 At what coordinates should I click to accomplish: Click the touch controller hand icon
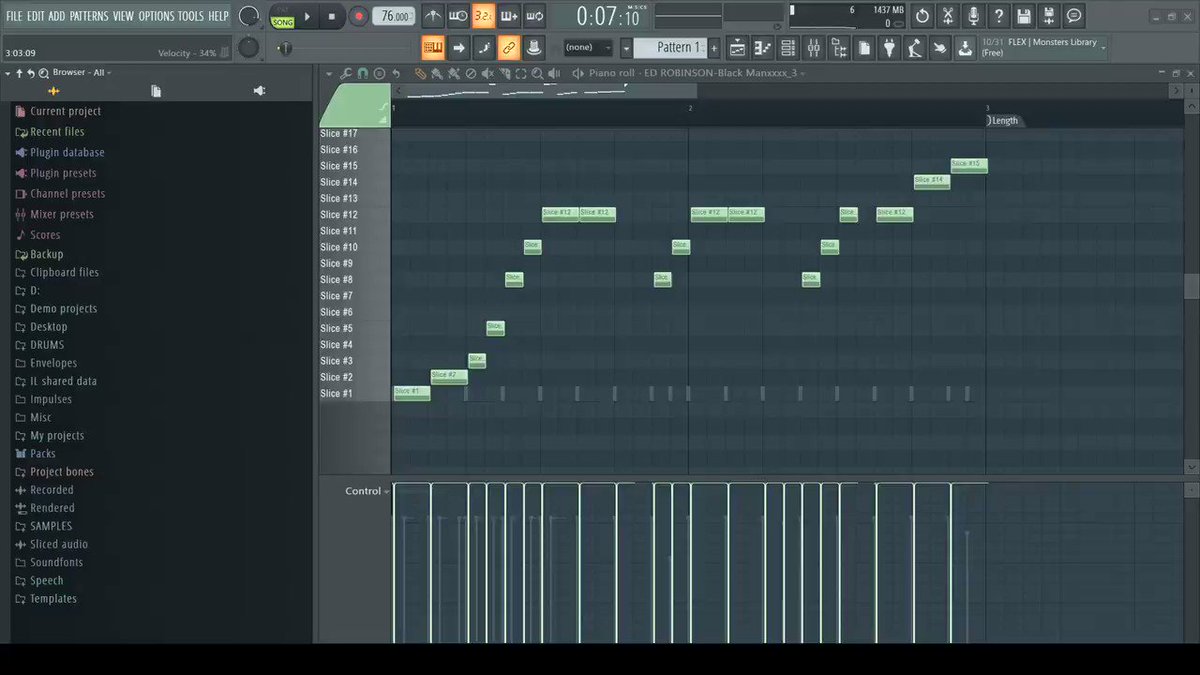[x=939, y=47]
